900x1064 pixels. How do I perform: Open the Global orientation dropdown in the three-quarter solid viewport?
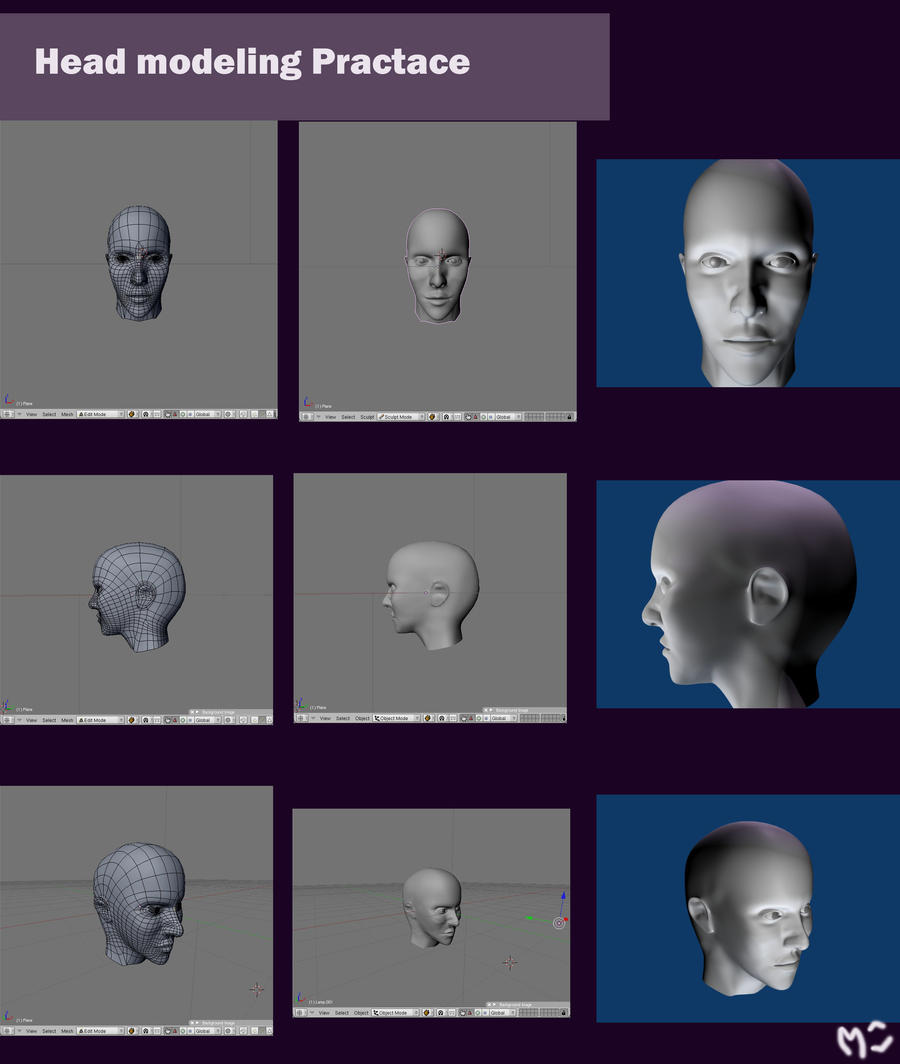[502, 1012]
